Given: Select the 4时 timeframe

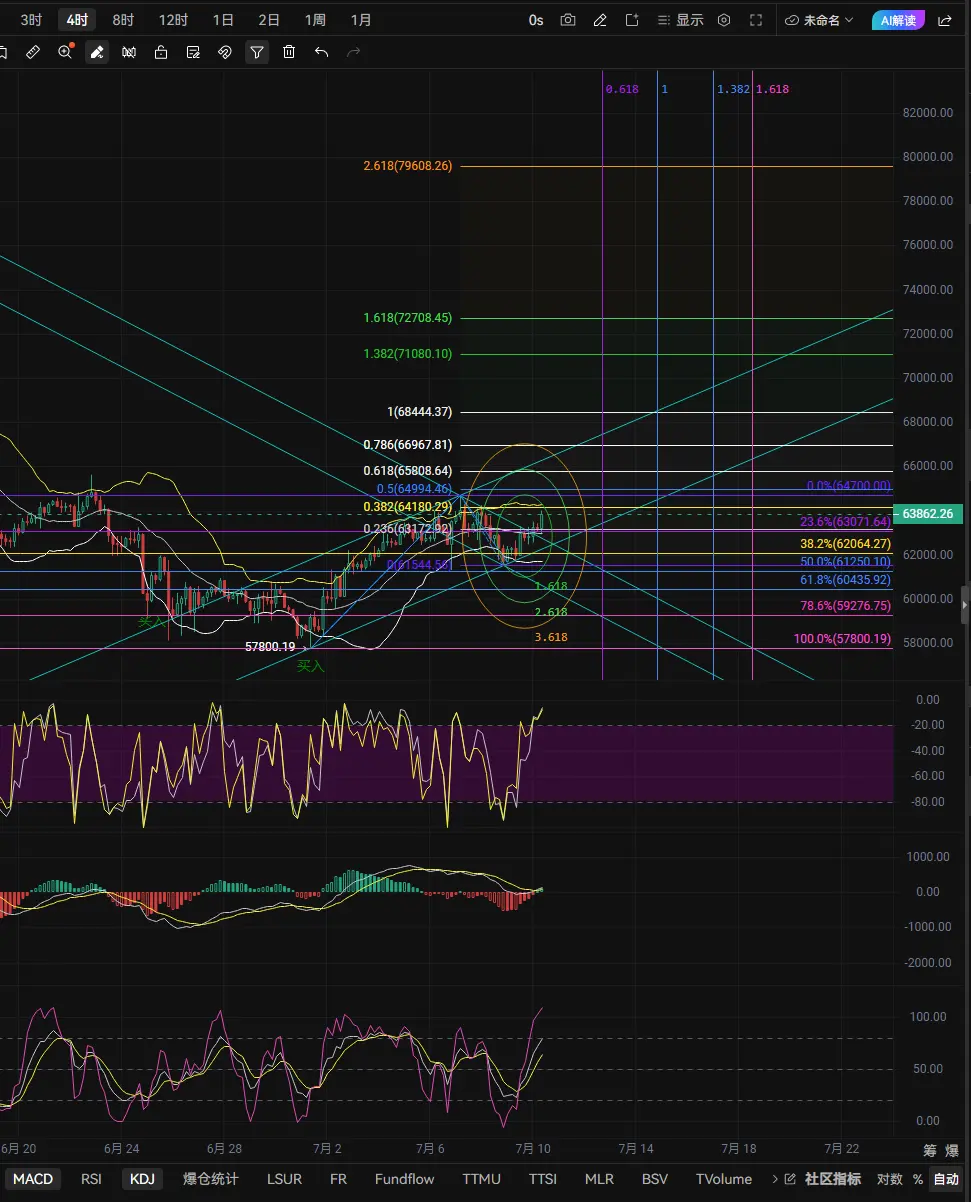Looking at the screenshot, I should [x=77, y=20].
